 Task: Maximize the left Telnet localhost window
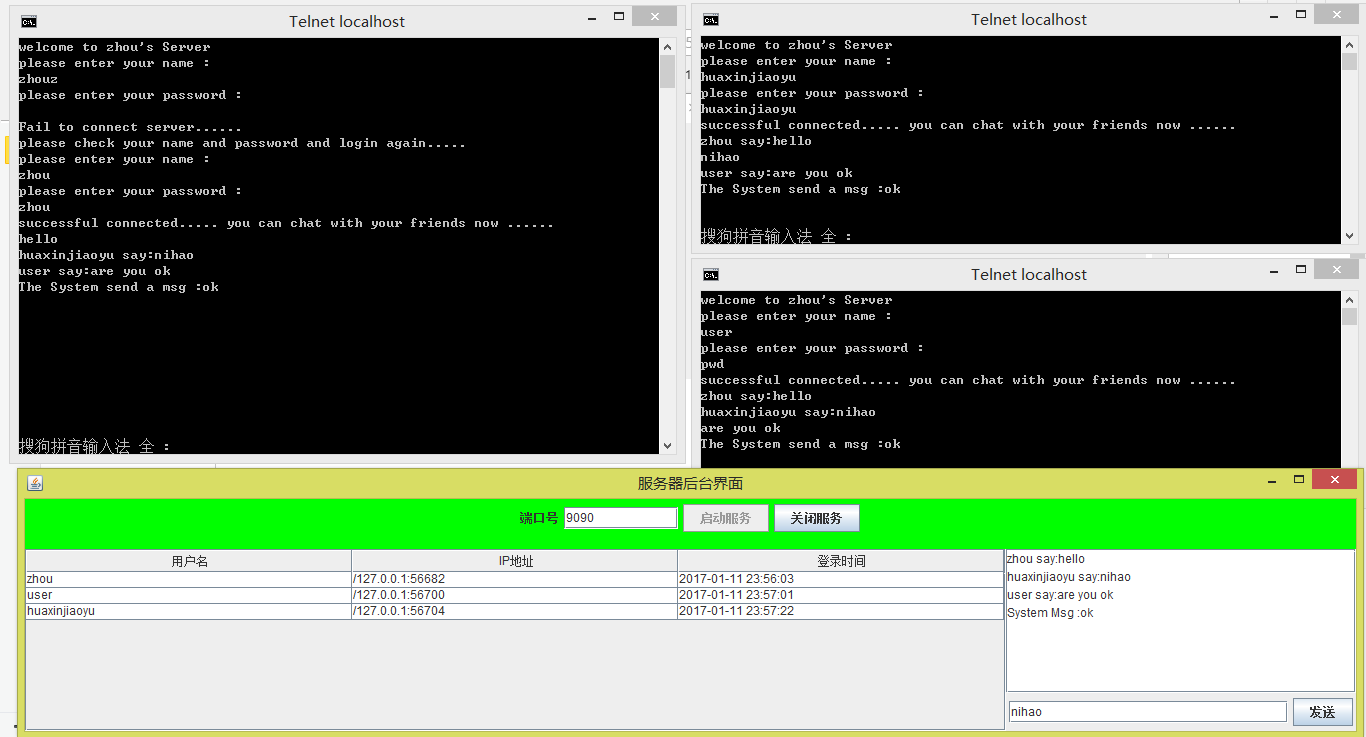click(x=619, y=17)
